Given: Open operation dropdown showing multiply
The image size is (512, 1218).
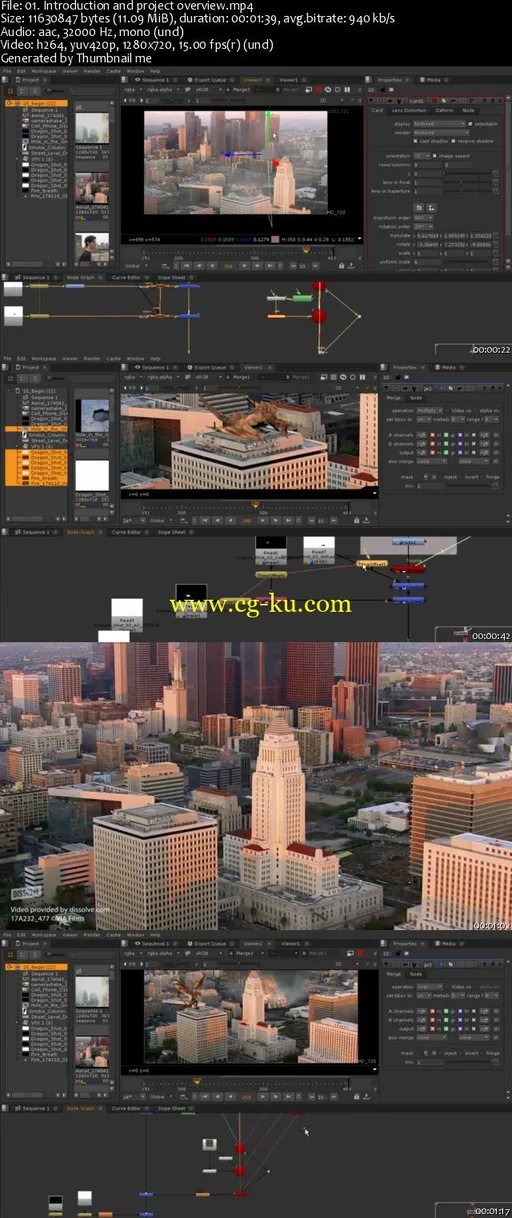Looking at the screenshot, I should 430,410.
